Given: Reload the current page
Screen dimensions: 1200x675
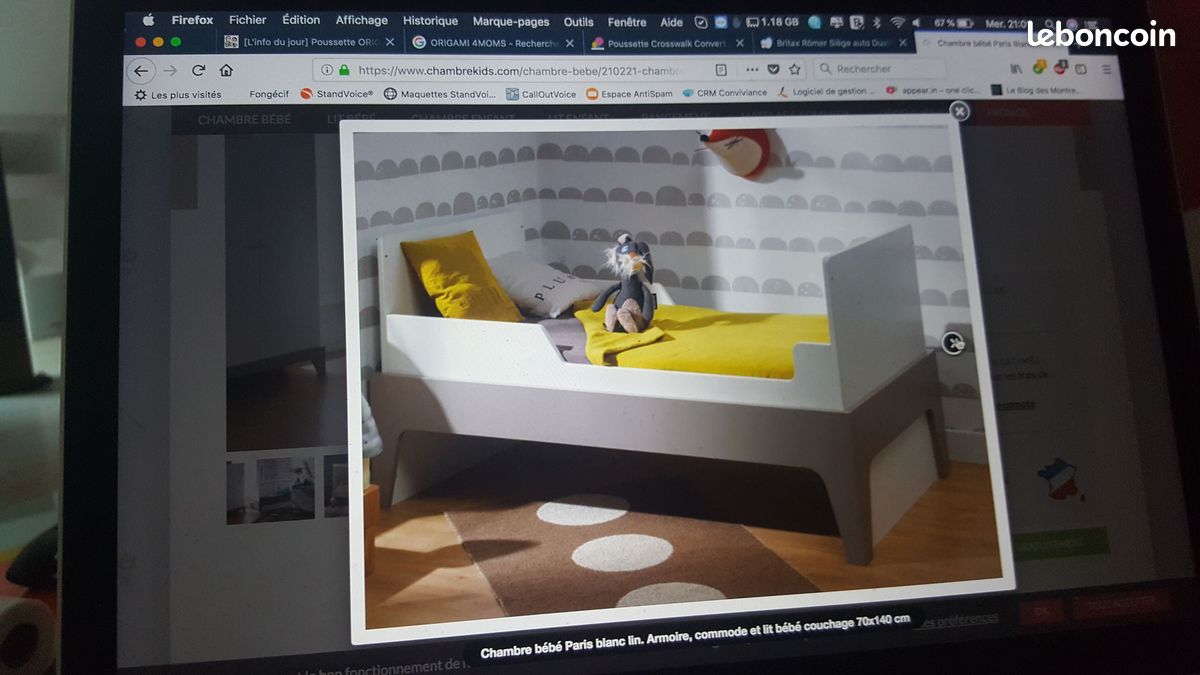Looking at the screenshot, I should click(x=198, y=70).
